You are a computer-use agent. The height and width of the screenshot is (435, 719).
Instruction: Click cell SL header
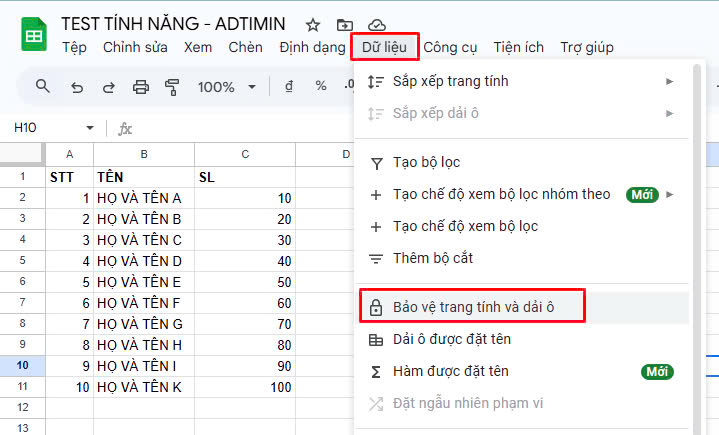pos(245,177)
